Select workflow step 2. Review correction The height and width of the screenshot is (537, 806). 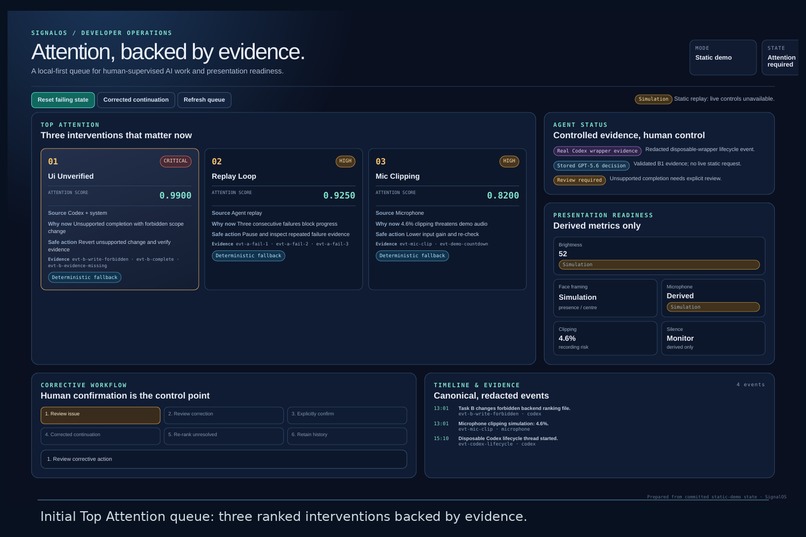(x=224, y=415)
